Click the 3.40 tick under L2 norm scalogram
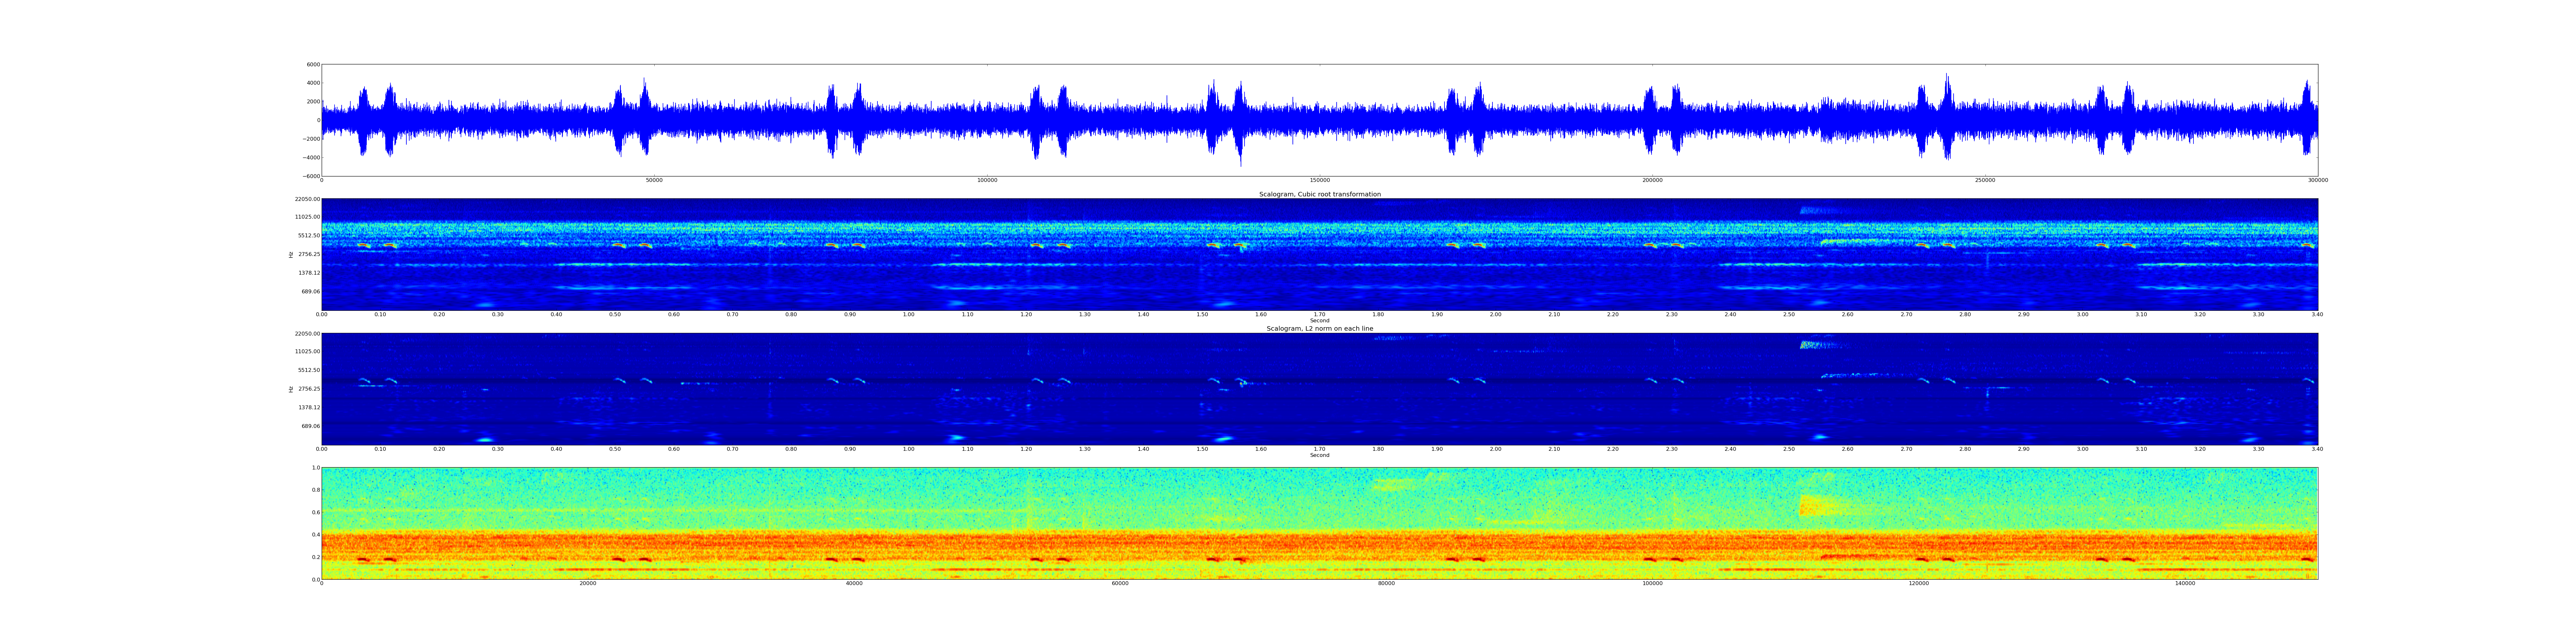2576x644 pixels. 2317,449
